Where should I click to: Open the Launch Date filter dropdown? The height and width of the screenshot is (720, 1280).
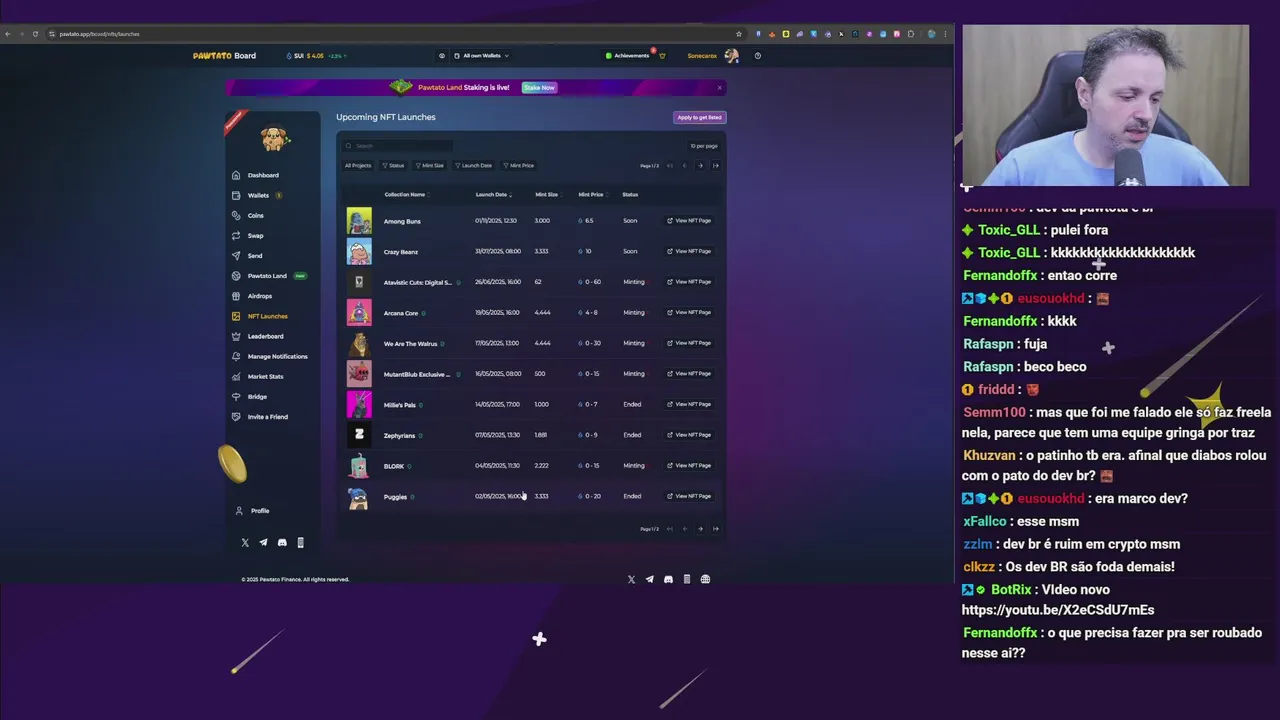(x=473, y=166)
